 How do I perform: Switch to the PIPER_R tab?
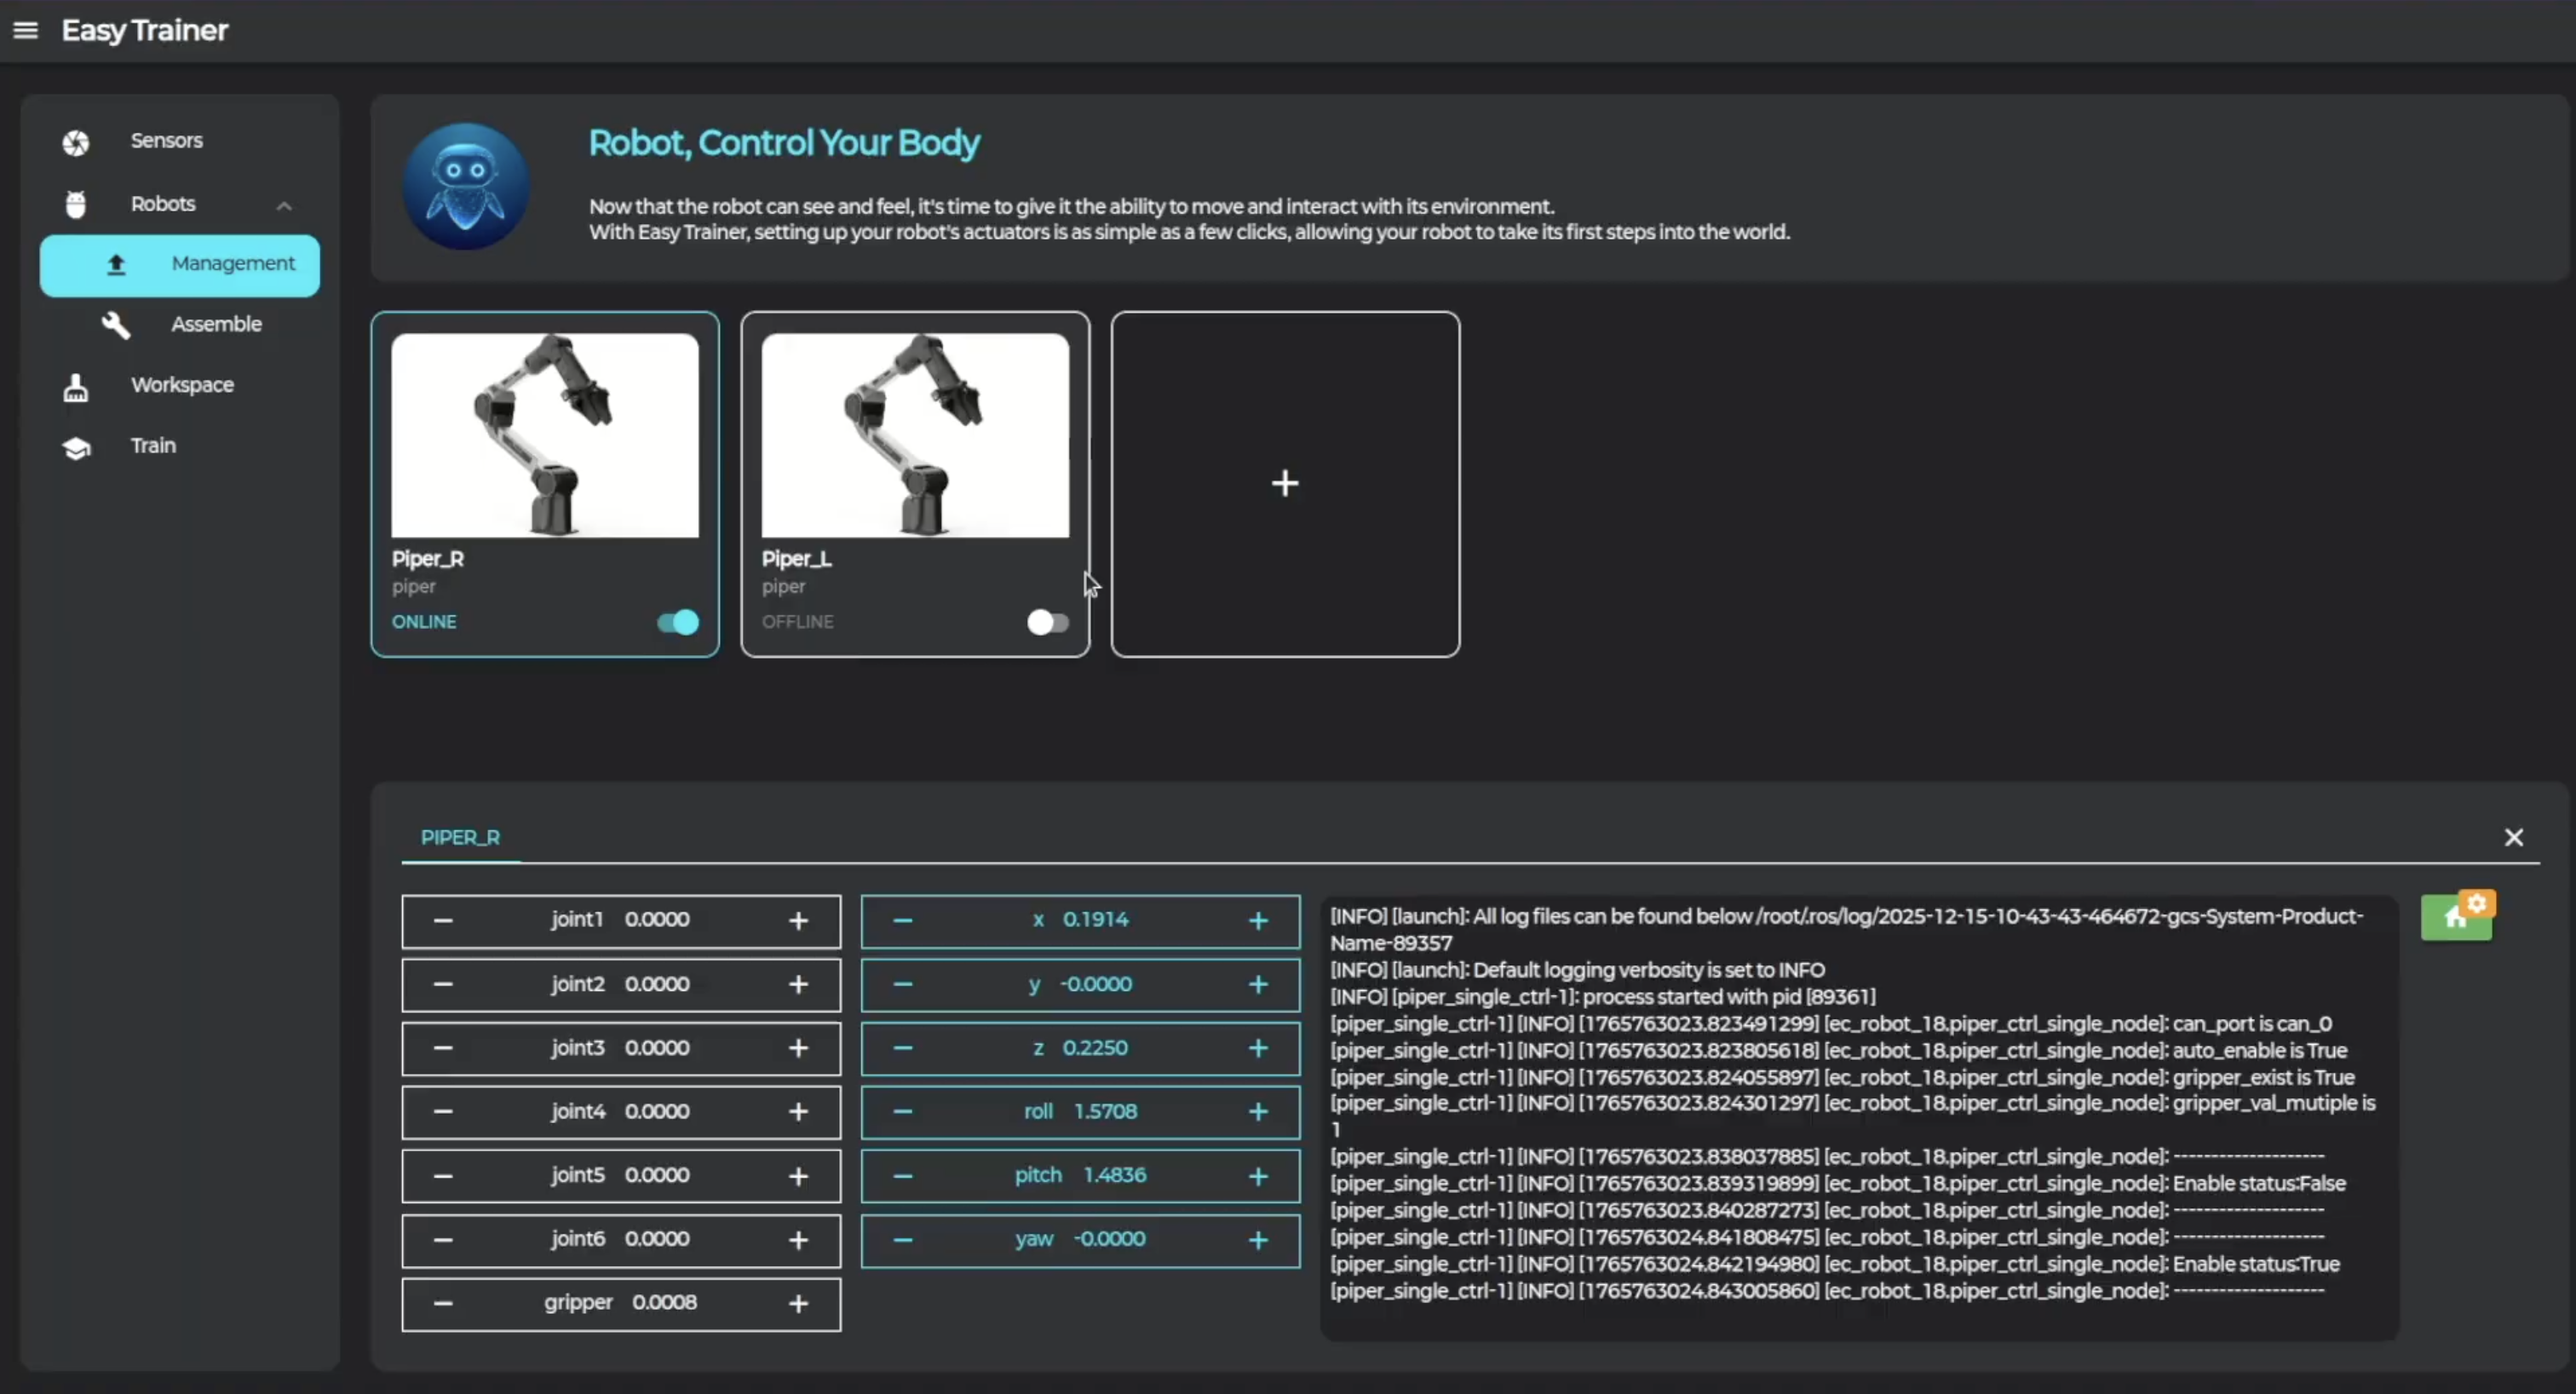coord(460,837)
